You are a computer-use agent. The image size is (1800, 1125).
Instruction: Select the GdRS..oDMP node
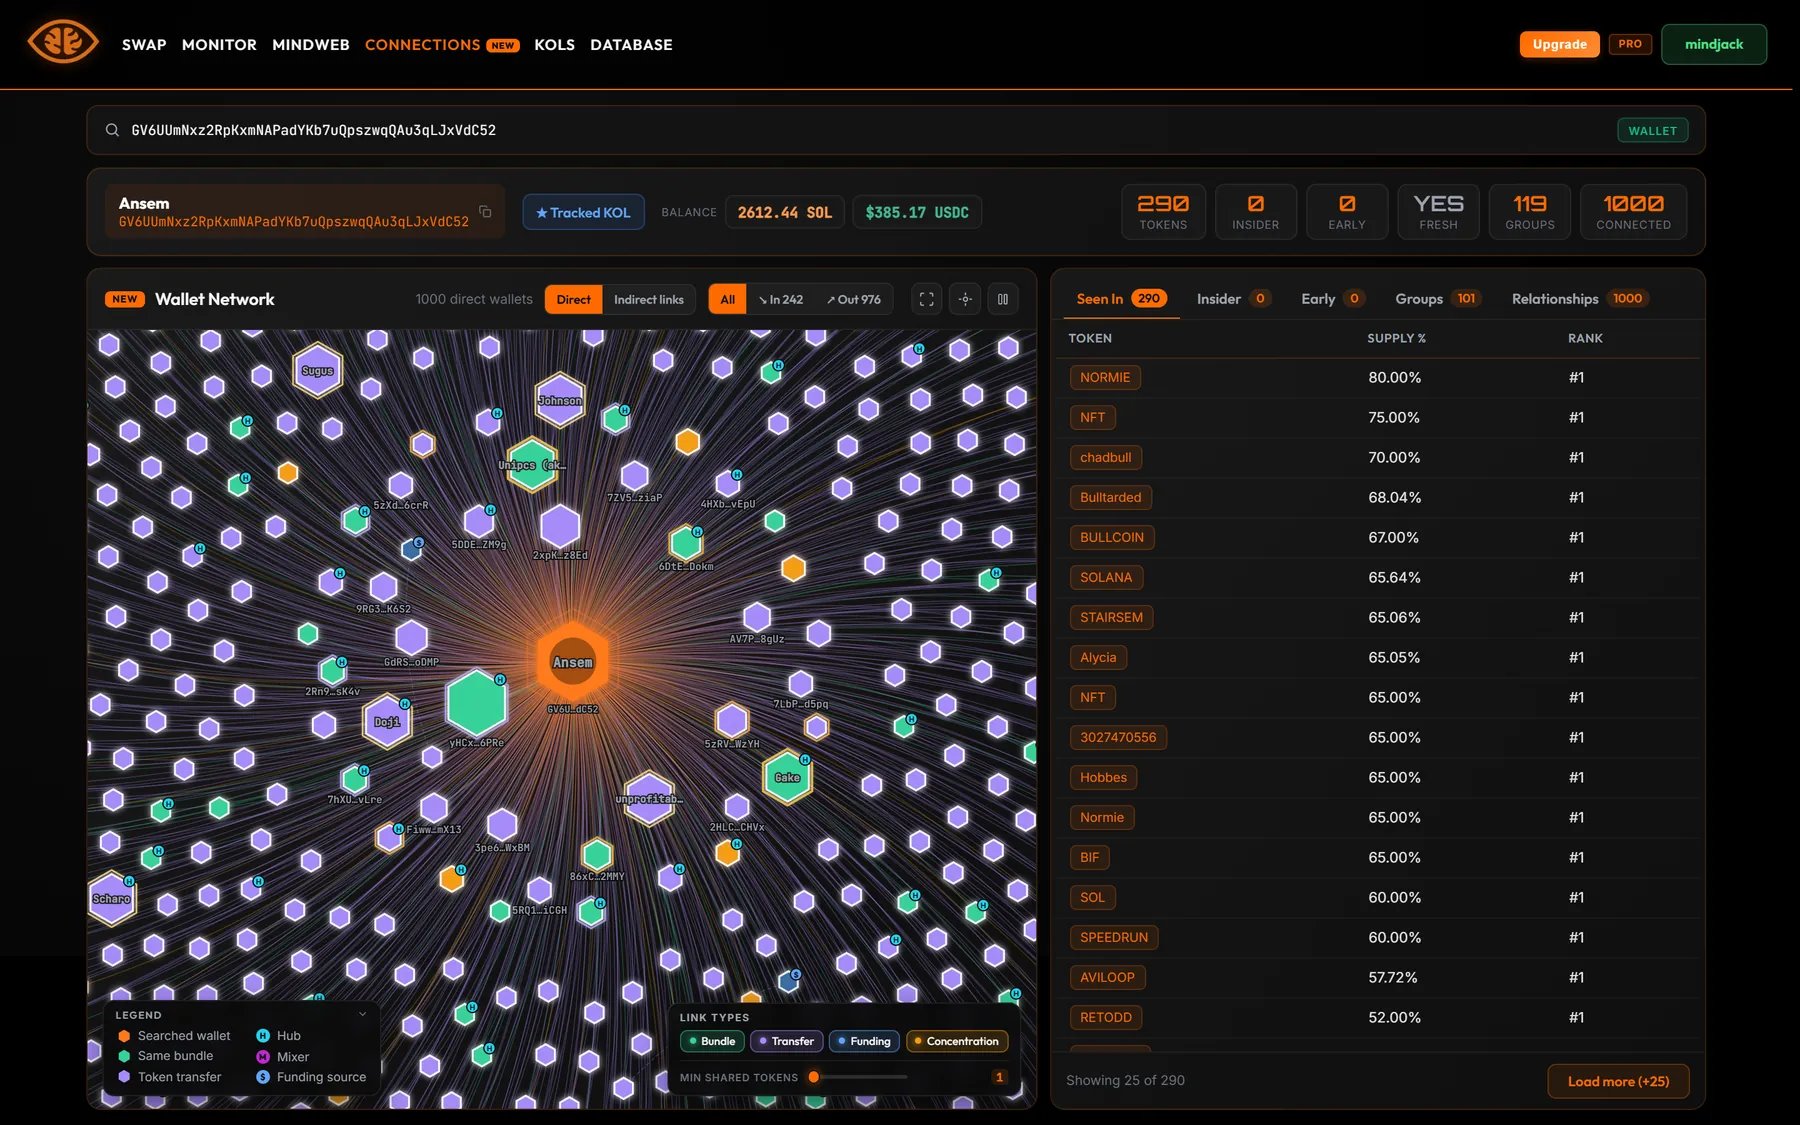coord(411,637)
